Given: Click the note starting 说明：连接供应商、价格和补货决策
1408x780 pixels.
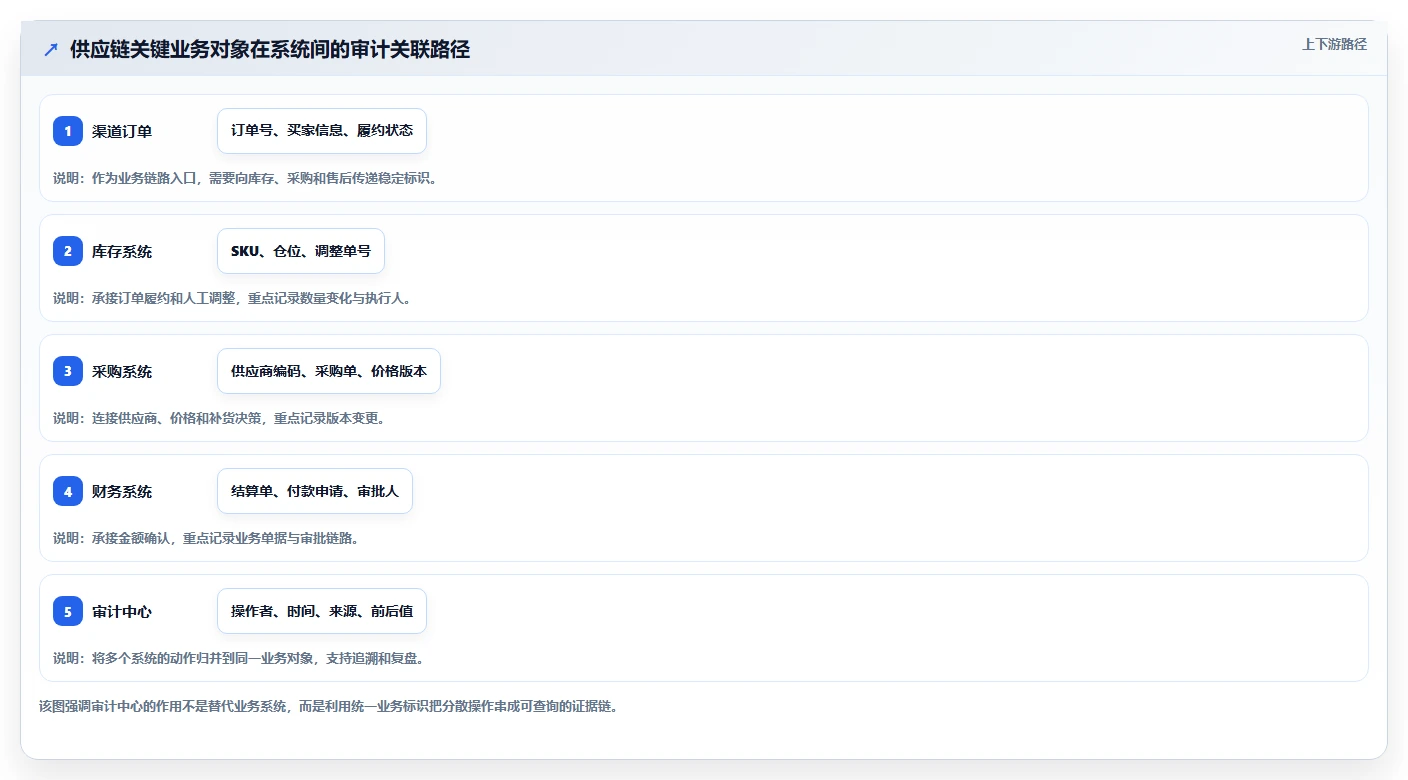Looking at the screenshot, I should point(219,418).
